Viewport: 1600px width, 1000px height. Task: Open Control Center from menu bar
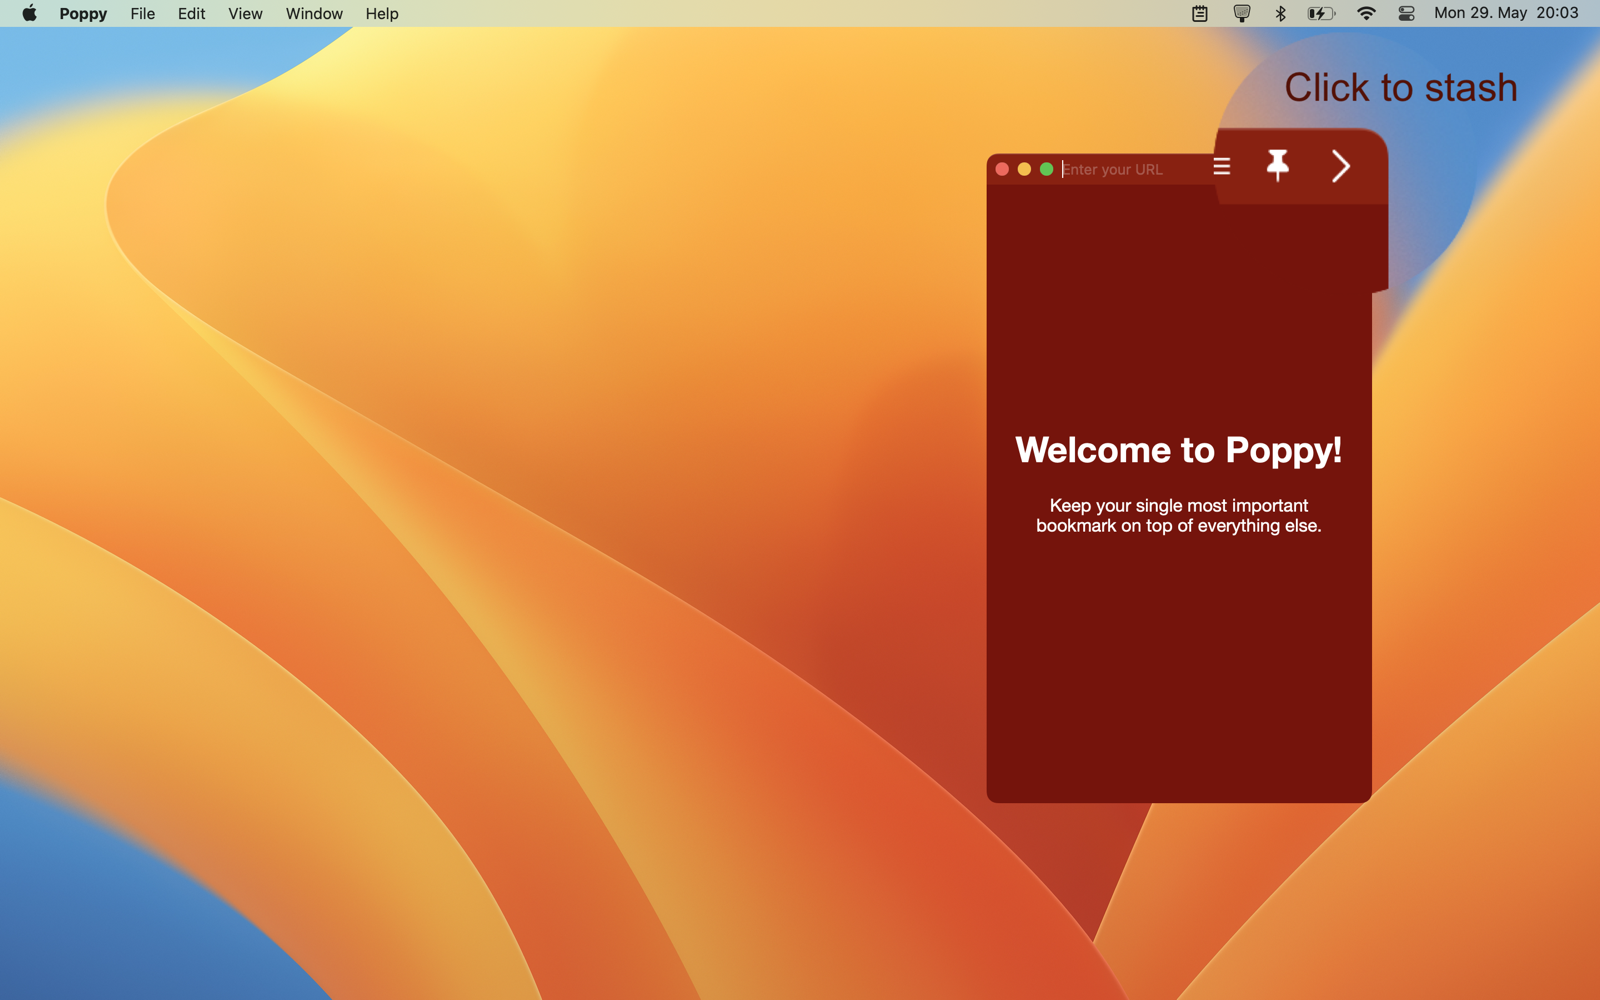[x=1406, y=13]
